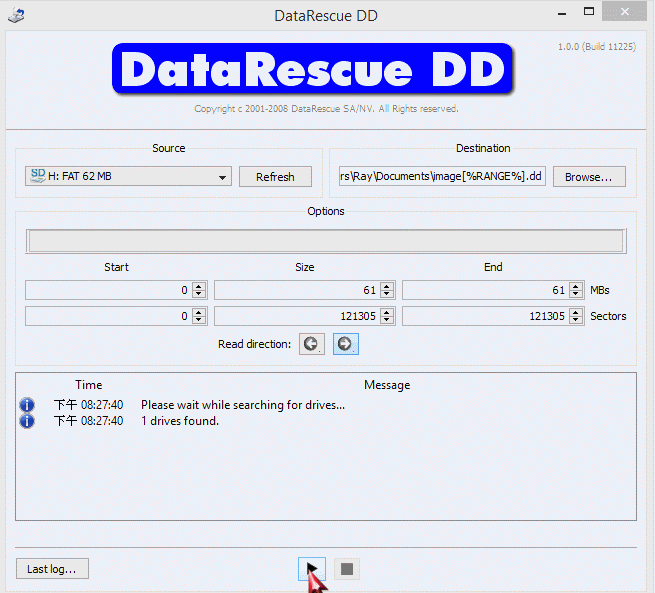Click the DataRescue DD title bar app icon
The width and height of the screenshot is (655, 593).
[16, 15]
